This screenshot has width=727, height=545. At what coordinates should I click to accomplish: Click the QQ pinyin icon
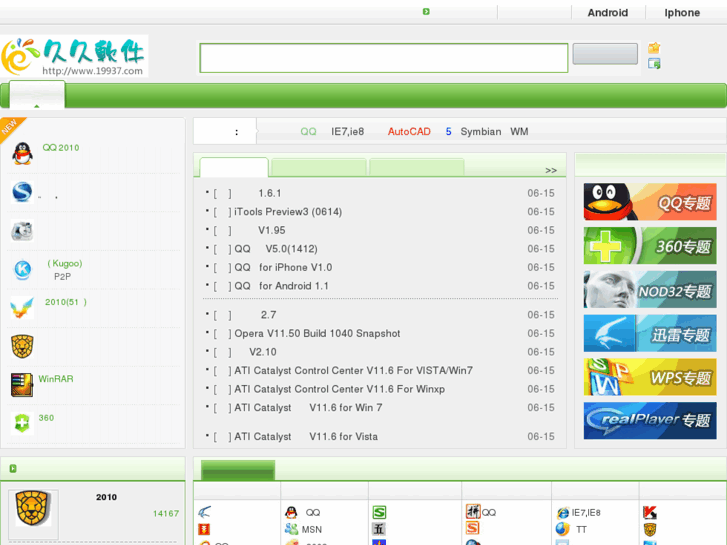tap(473, 511)
